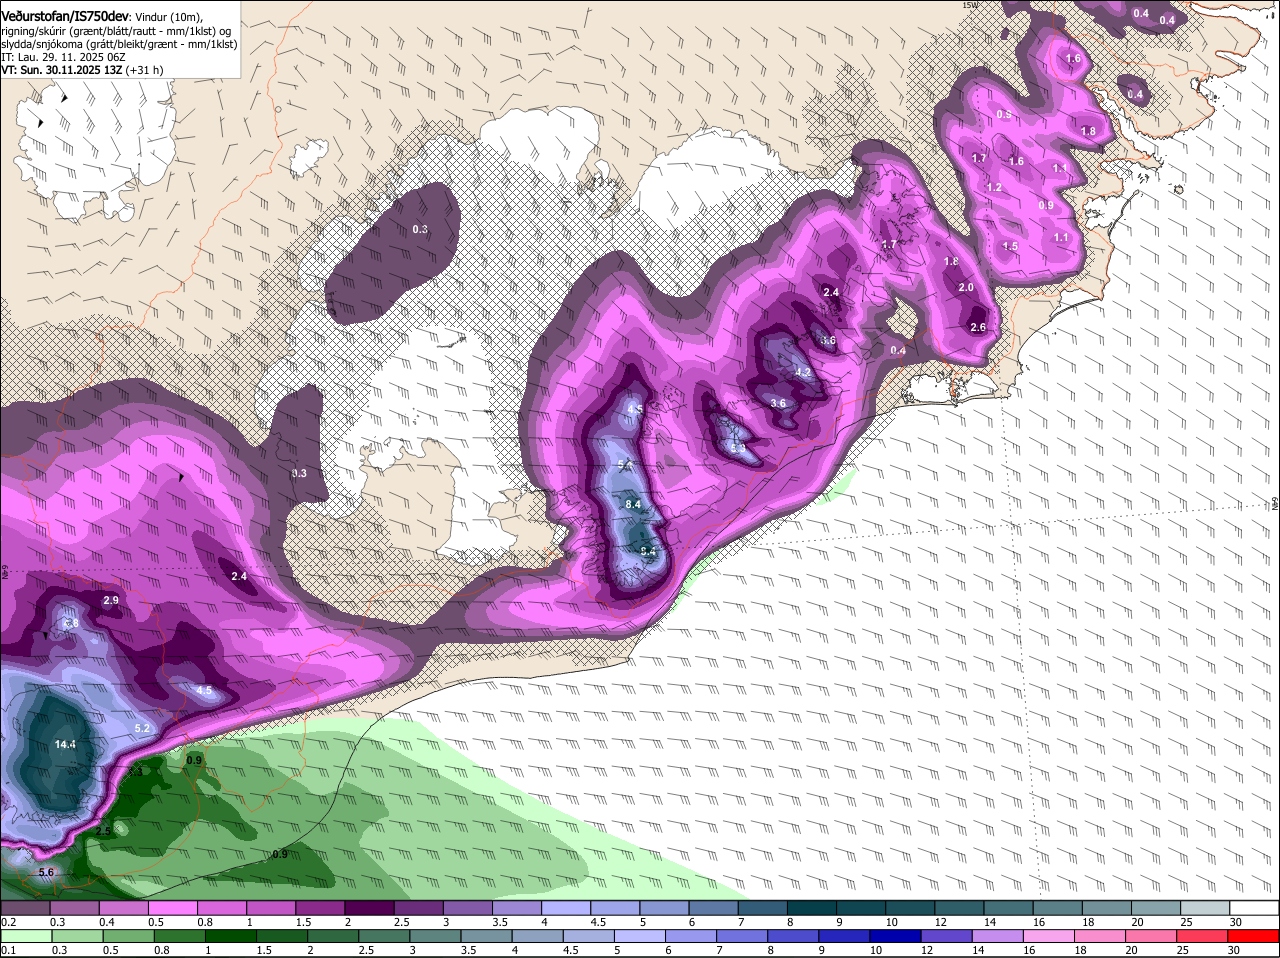
Task: Pick the dark purple snow swatch starting at 2
Action: click(x=369, y=907)
